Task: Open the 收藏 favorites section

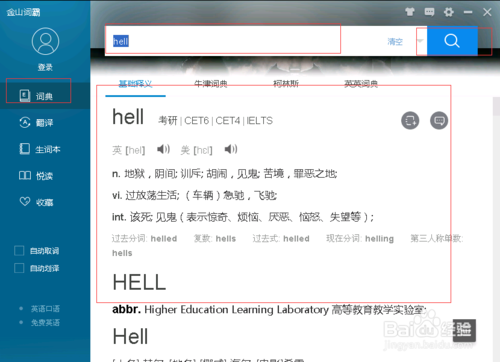Action: [x=45, y=202]
